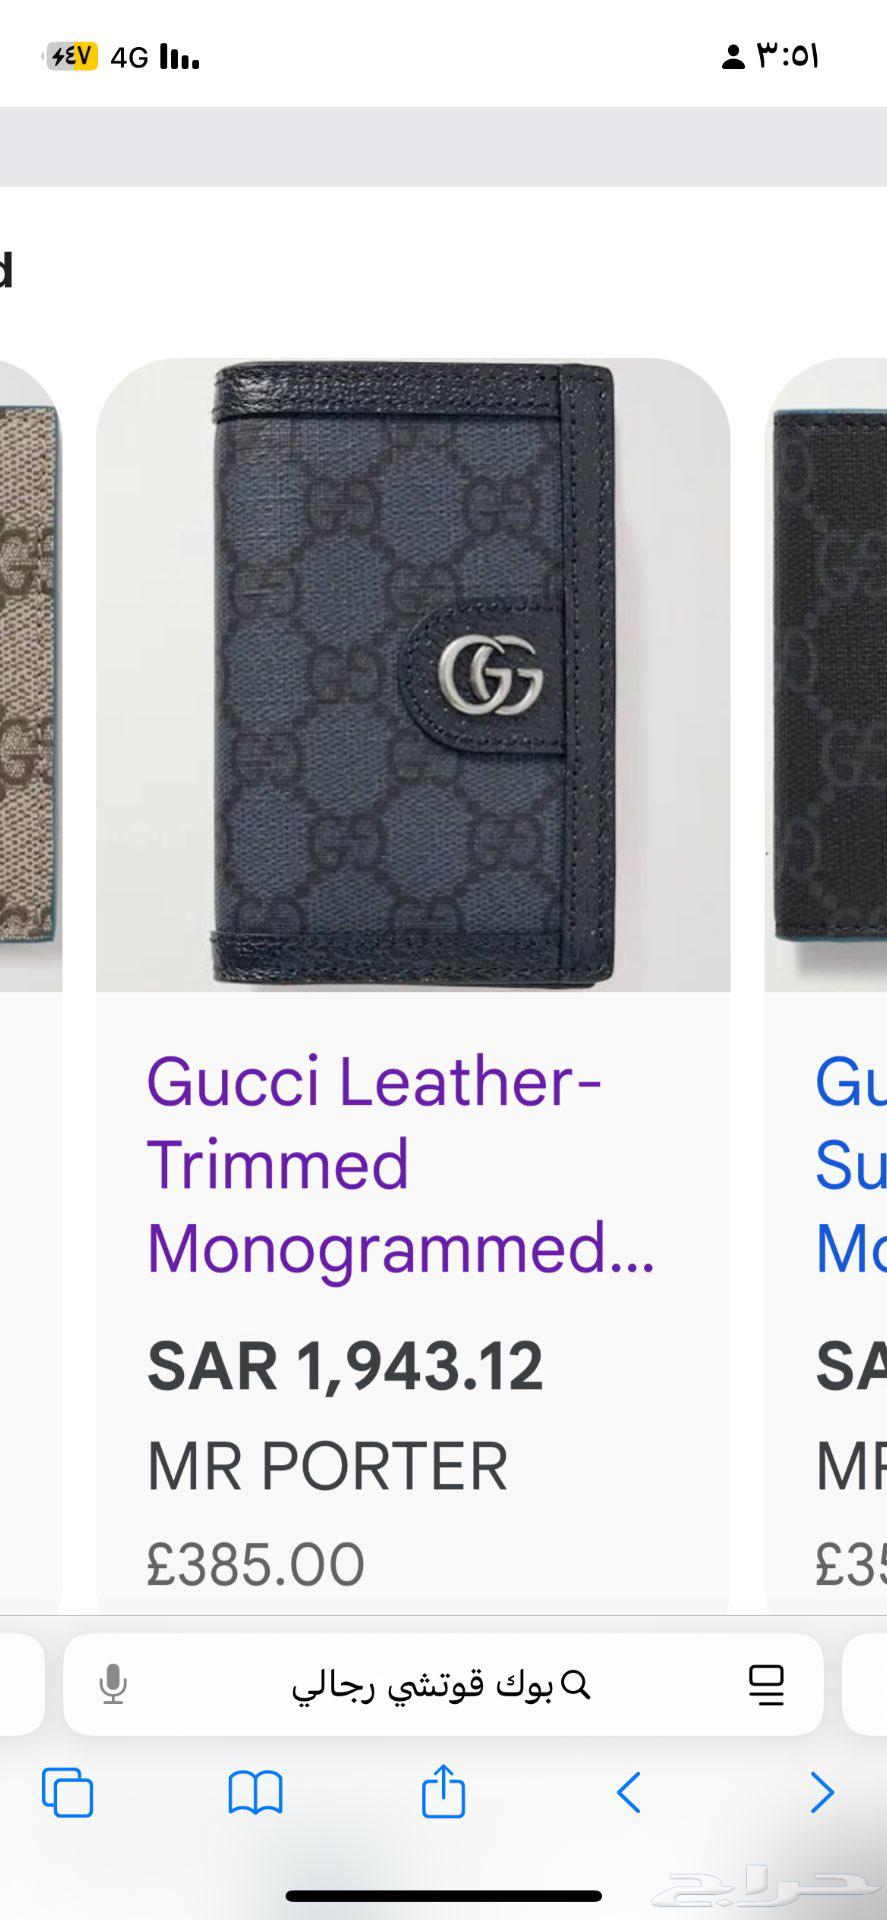
Task: Open the Safari tabs overview
Action: pos(68,1792)
